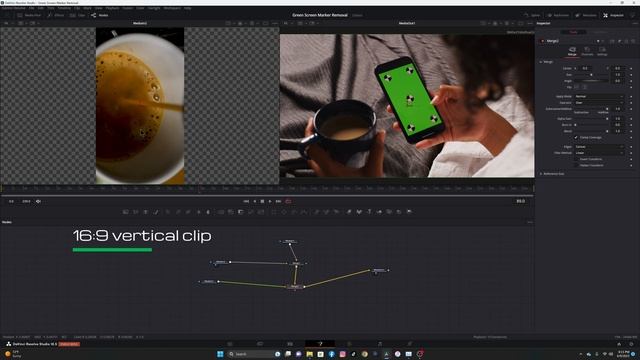
Task: Jump to first frame
Action: pyautogui.click(x=246, y=201)
